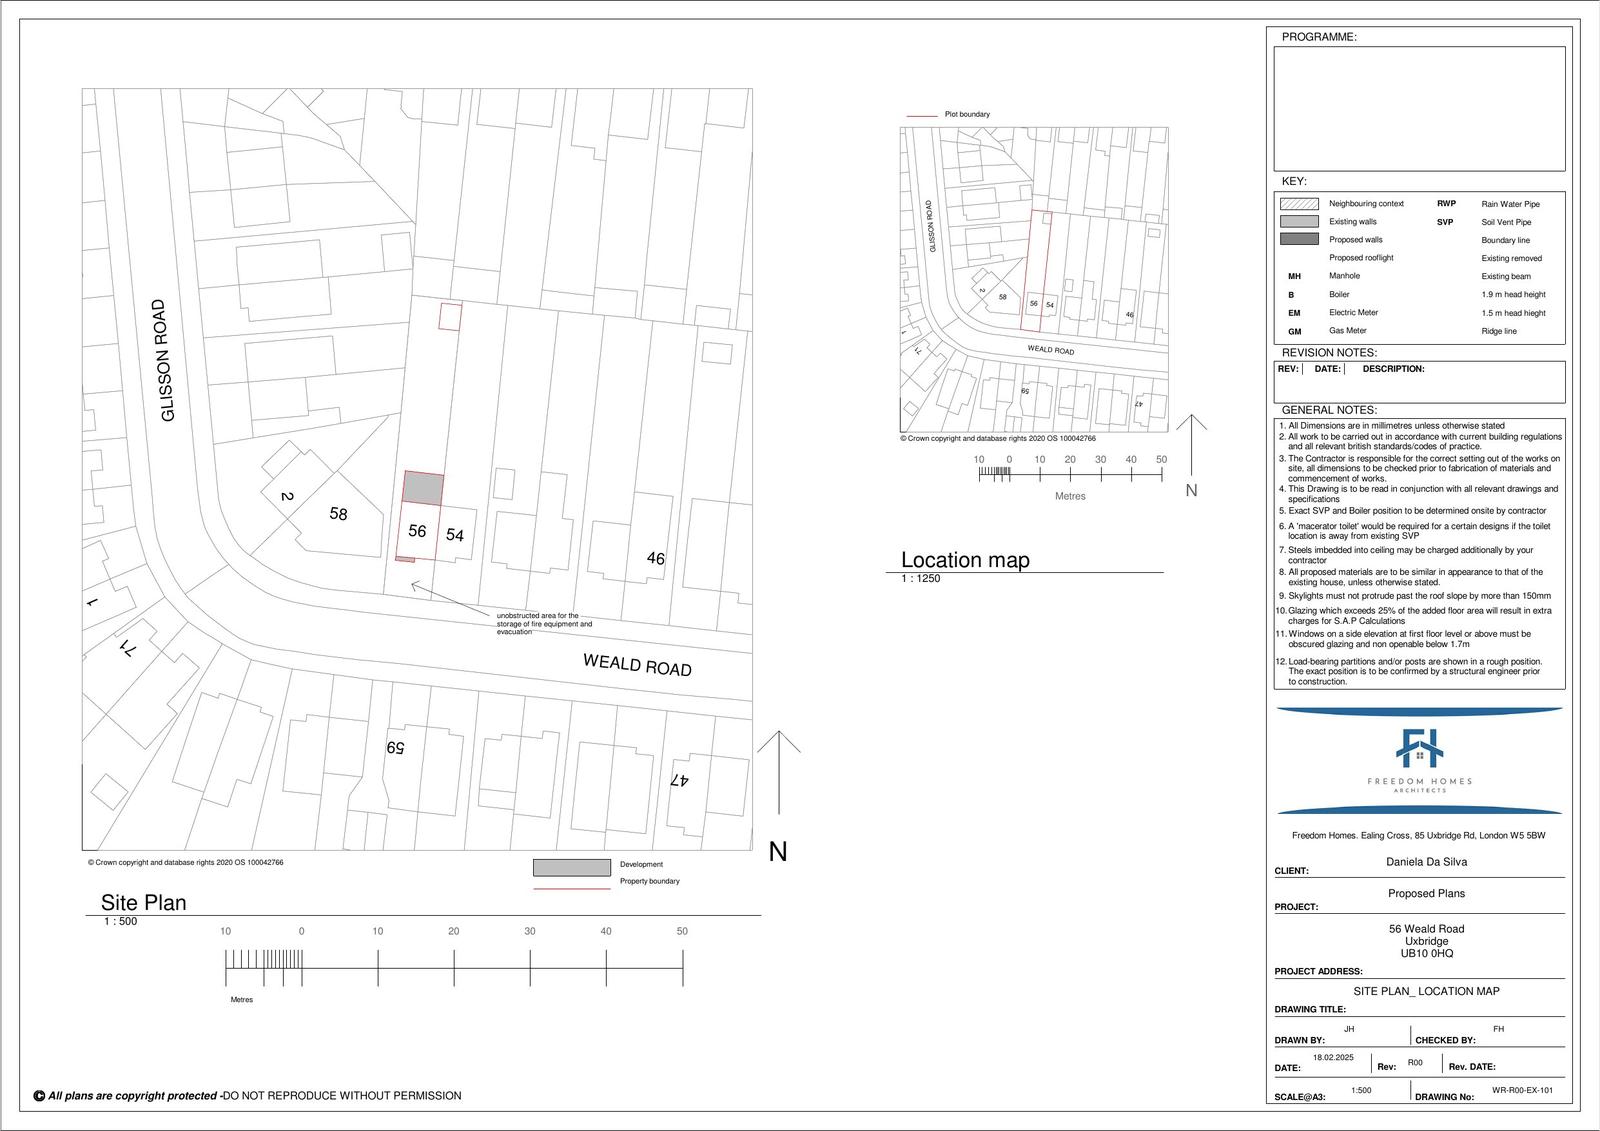Click the fire equipment storage annotation text
1600x1131 pixels.
543,624
